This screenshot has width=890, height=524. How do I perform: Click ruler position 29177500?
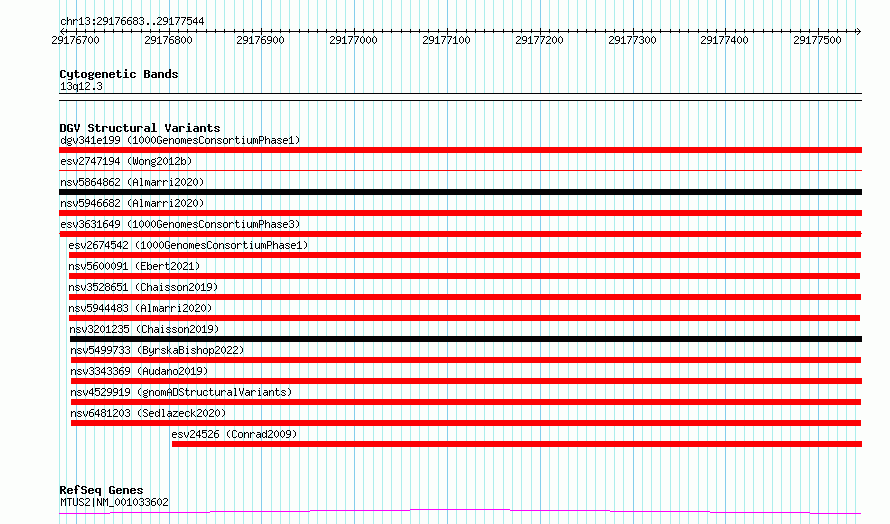[818, 40]
